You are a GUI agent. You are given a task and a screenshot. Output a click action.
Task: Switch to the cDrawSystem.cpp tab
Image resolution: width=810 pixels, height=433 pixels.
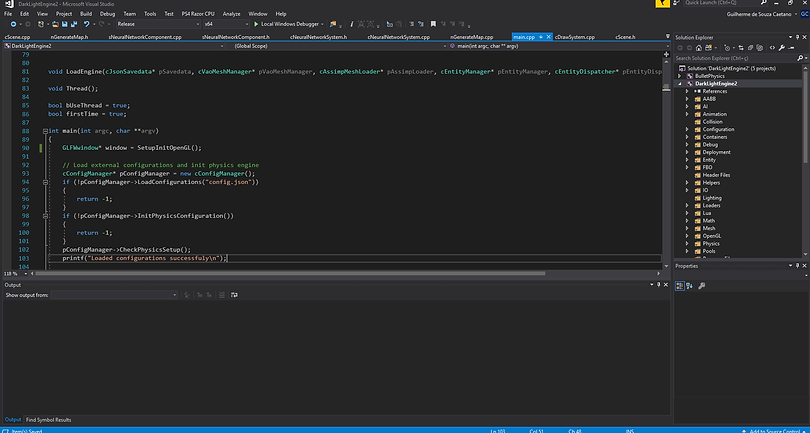click(574, 37)
